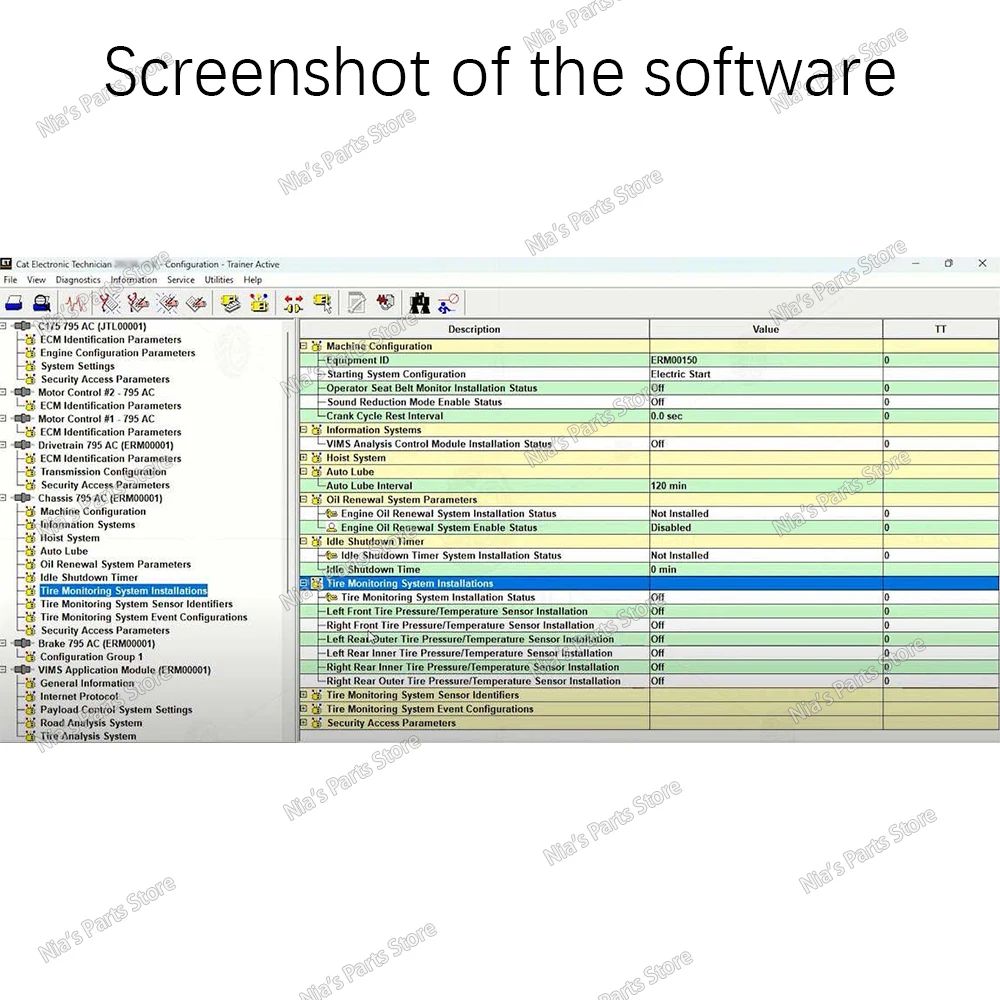The image size is (1000, 1000).
Task: Open the Status Tool waveform icon
Action: pos(76,303)
